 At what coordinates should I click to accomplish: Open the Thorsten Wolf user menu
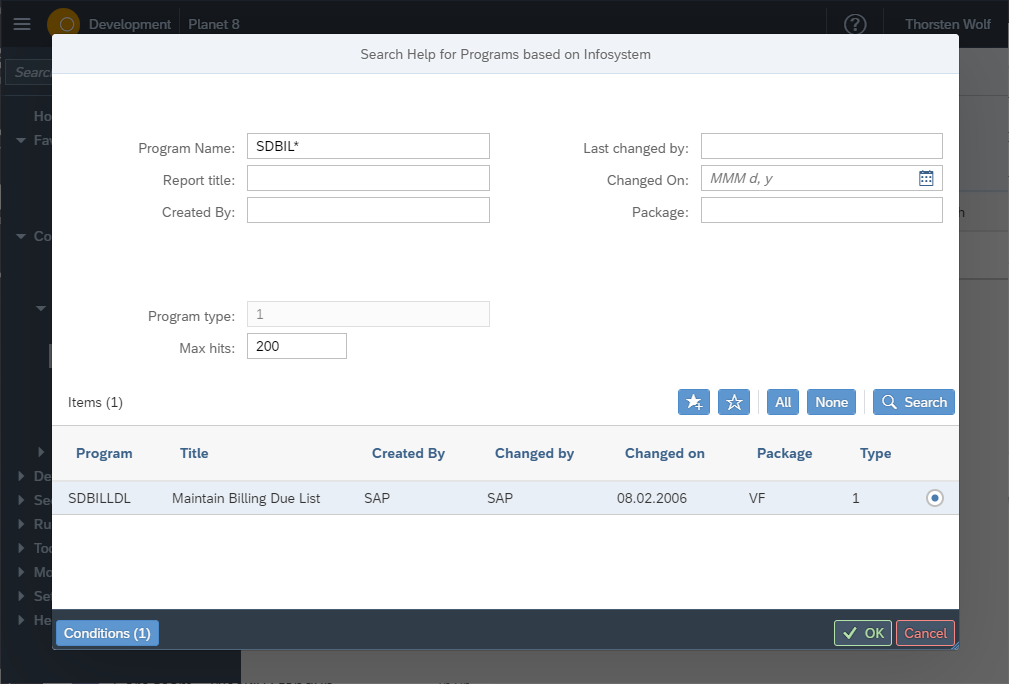947,23
